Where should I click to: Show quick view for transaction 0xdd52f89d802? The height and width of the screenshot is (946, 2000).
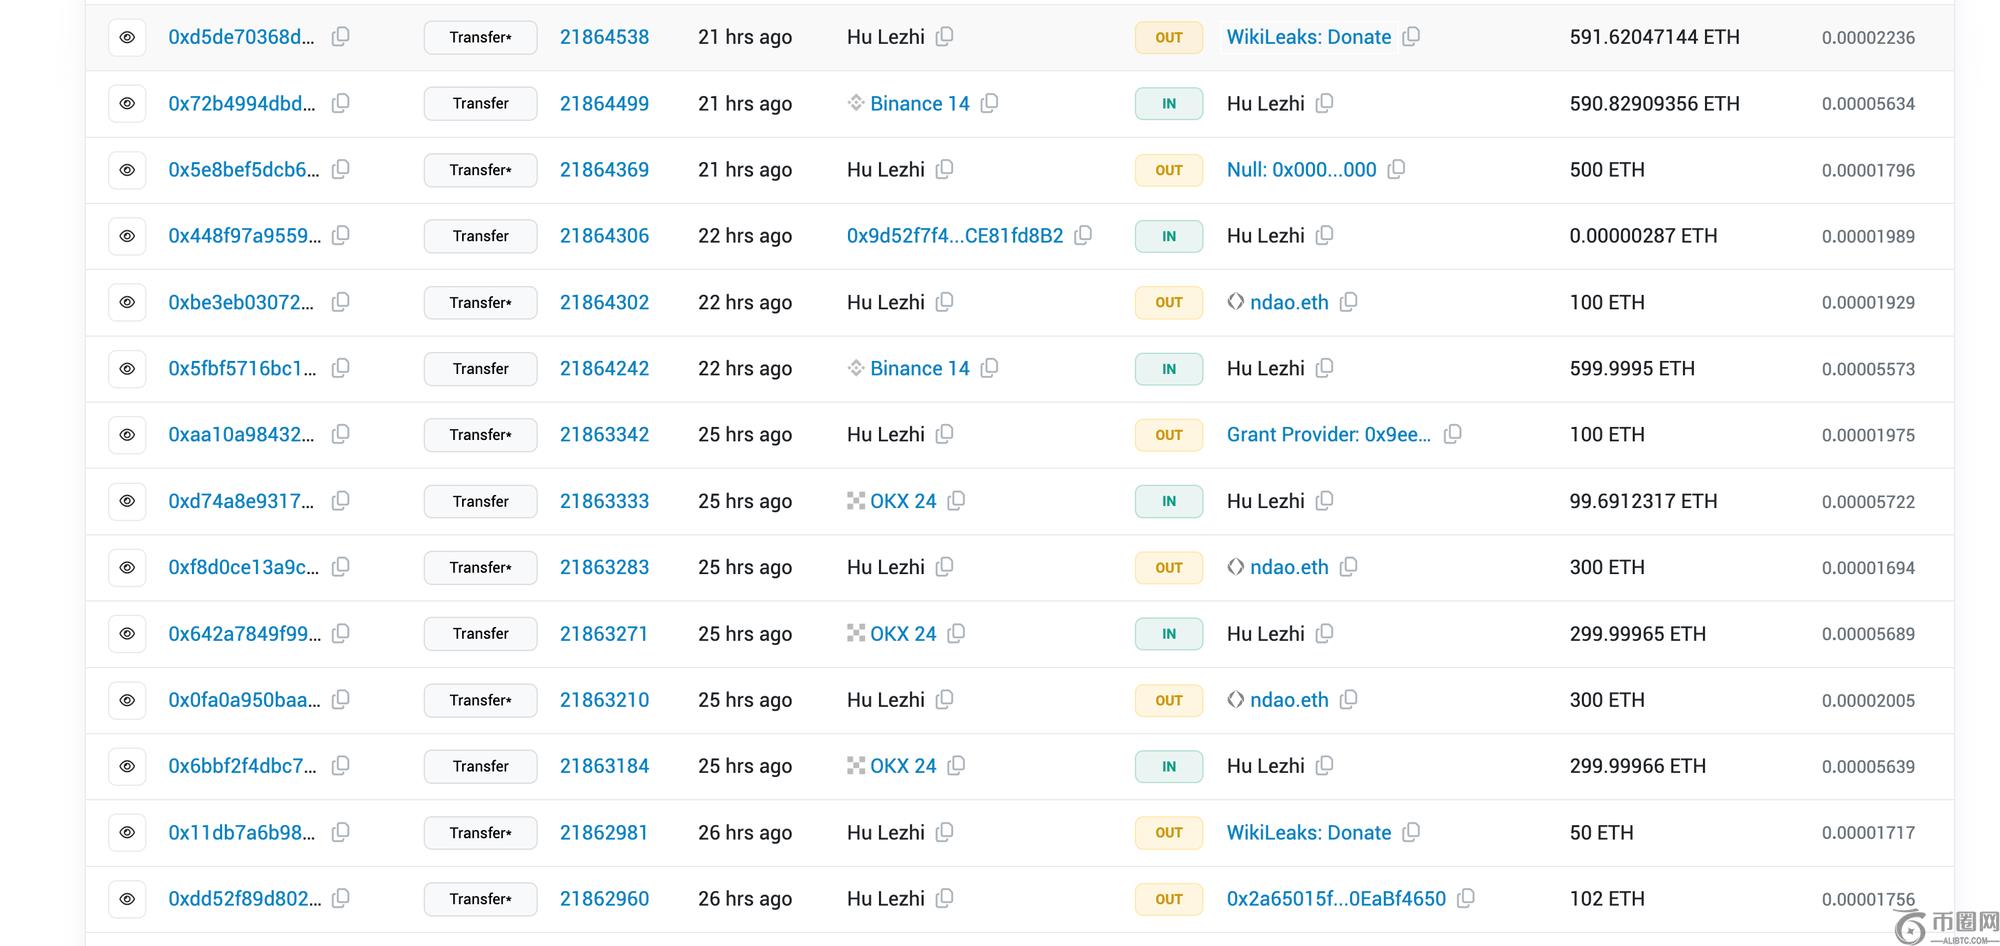pos(127,898)
